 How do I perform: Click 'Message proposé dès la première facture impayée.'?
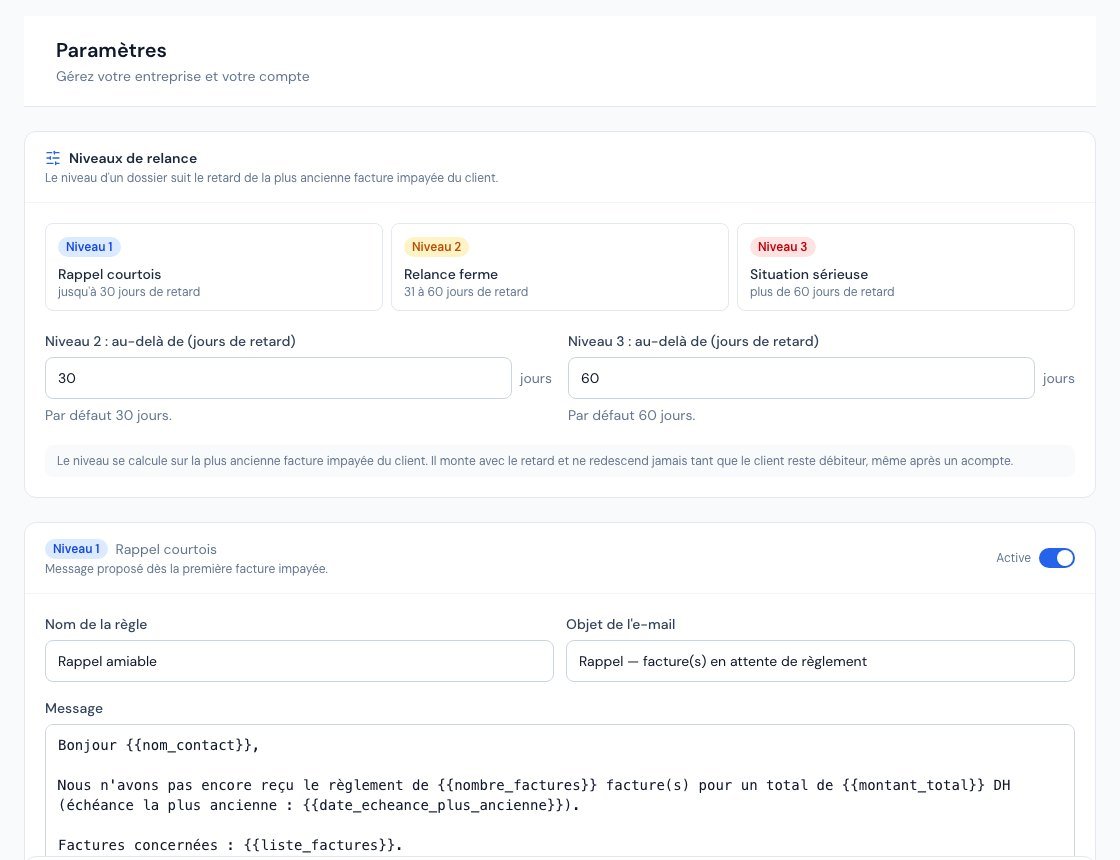pyautogui.click(x=186, y=569)
